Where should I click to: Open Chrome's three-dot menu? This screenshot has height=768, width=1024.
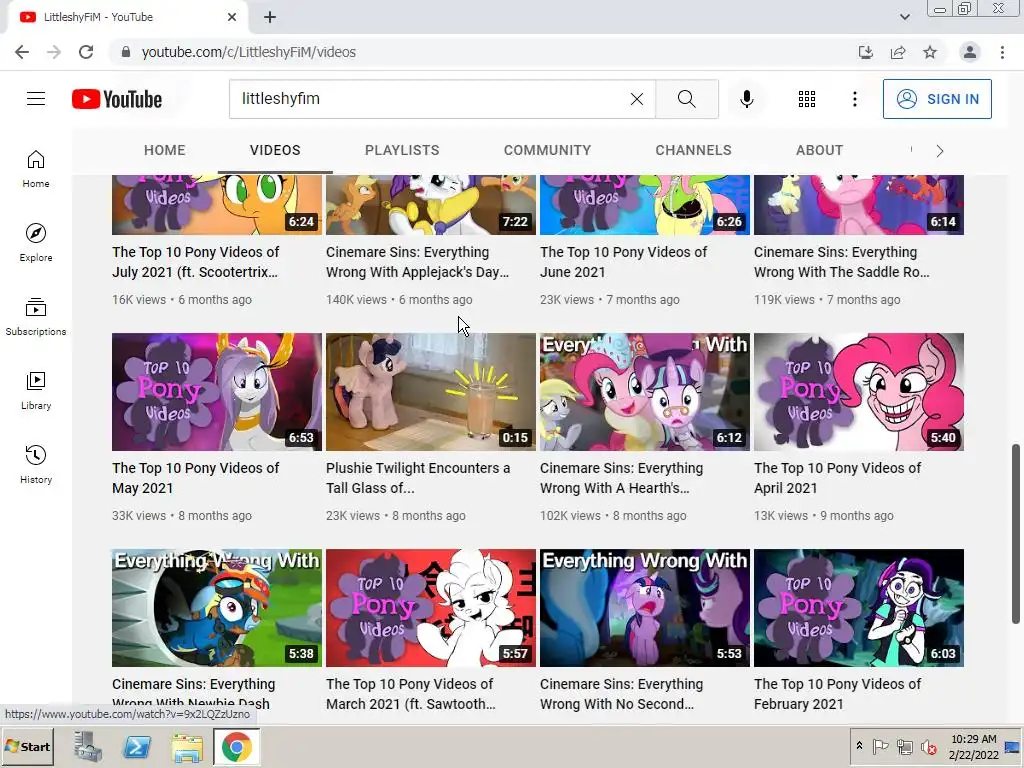point(1002,52)
